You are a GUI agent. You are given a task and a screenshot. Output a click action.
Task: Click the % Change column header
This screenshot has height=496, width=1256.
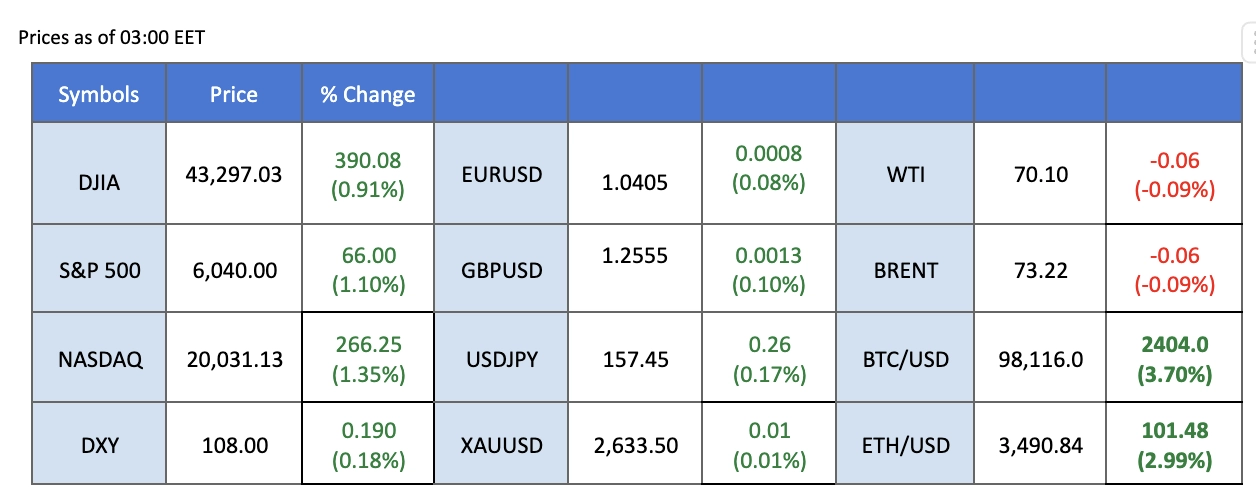(x=367, y=95)
